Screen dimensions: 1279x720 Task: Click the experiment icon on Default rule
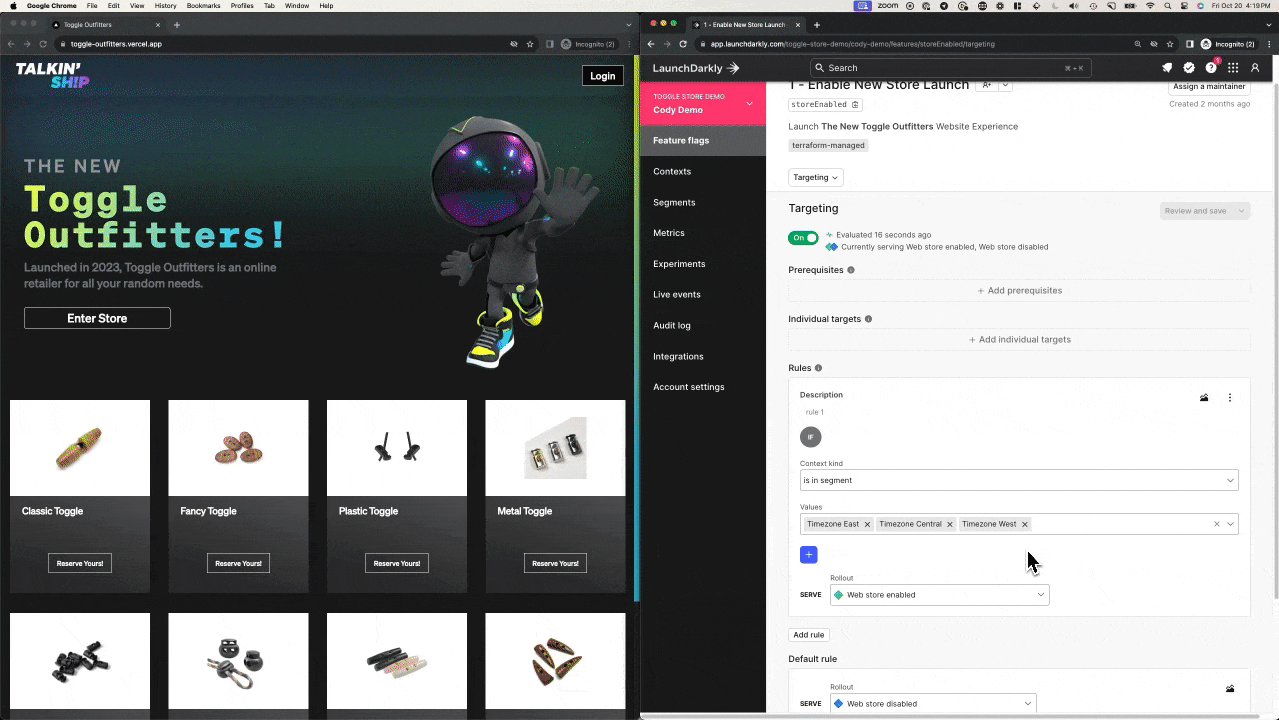pos(1230,688)
